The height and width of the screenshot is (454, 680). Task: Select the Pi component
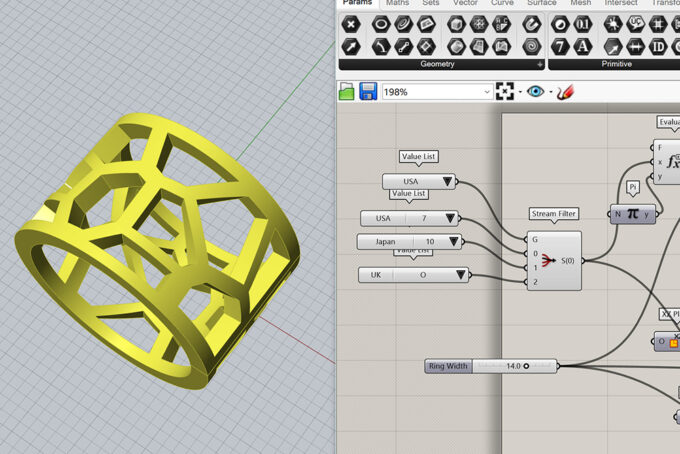coord(633,214)
